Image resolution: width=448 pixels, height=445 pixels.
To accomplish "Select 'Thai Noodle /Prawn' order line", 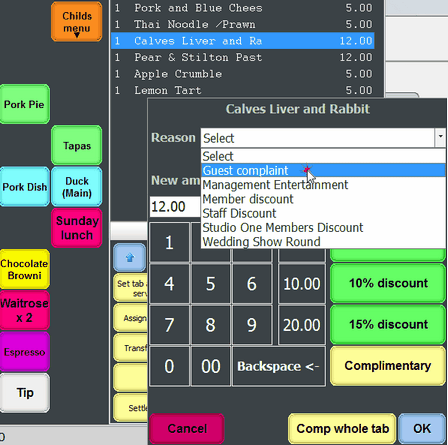I will [x=243, y=24].
